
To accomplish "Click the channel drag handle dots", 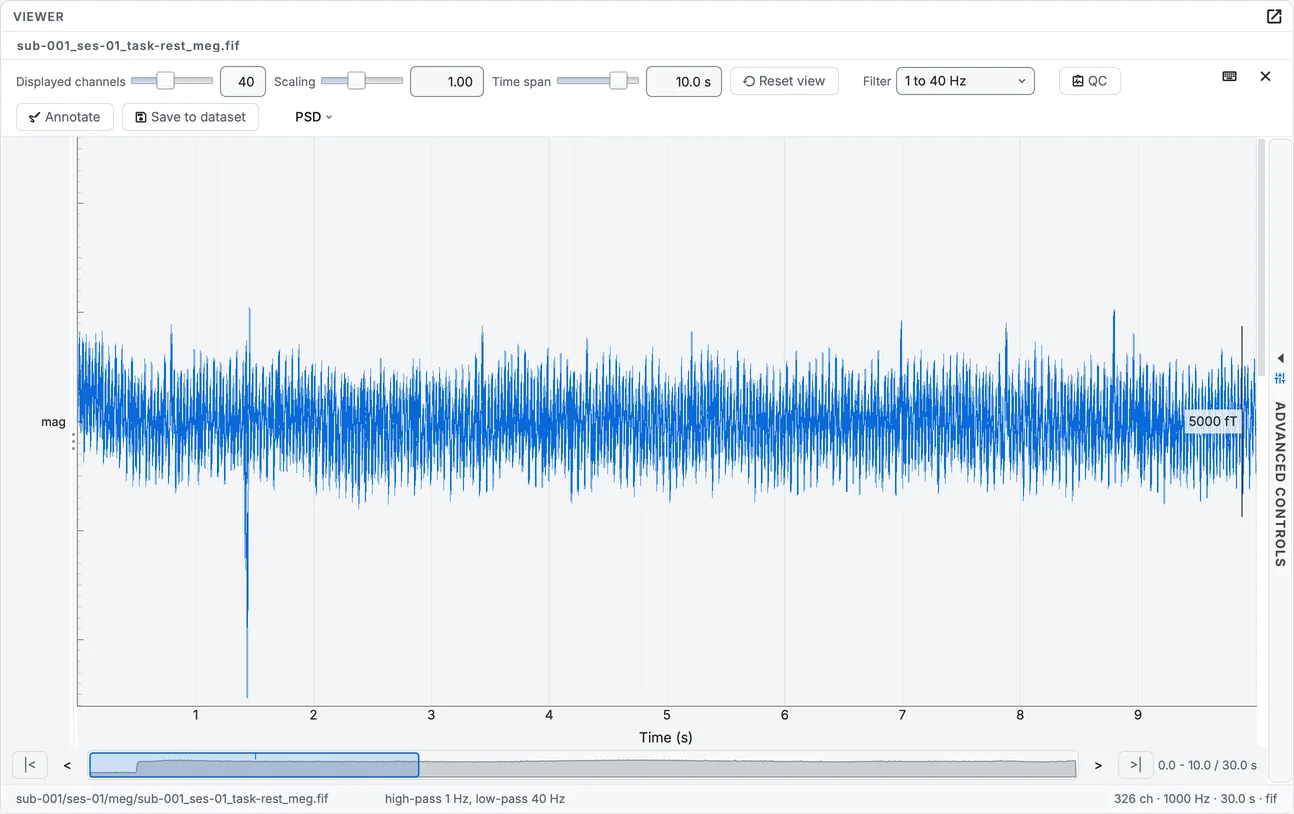I will (73, 442).
